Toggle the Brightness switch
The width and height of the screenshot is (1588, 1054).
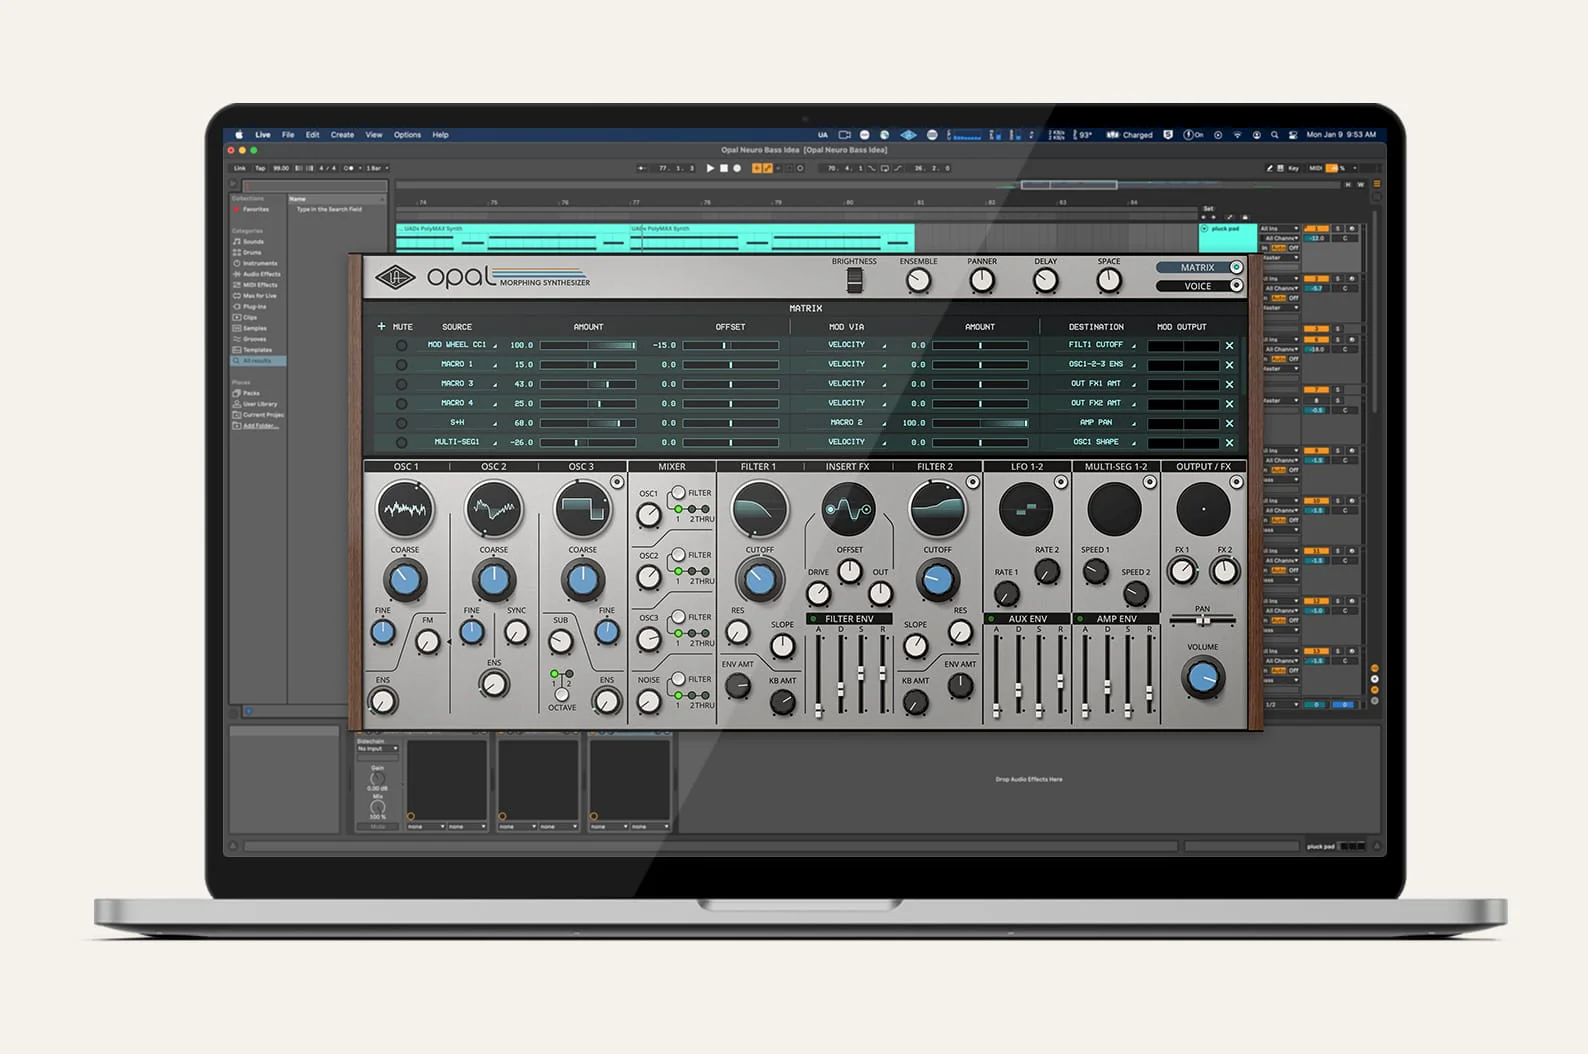854,282
